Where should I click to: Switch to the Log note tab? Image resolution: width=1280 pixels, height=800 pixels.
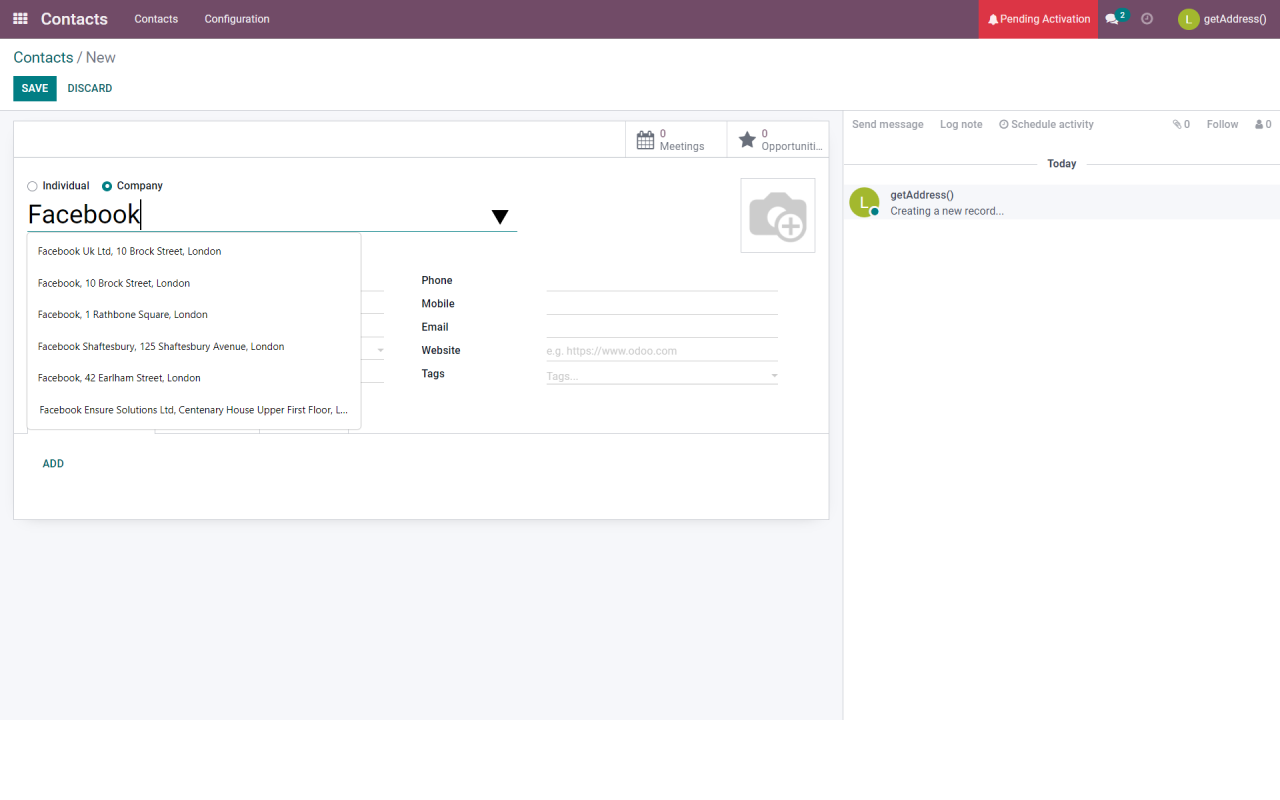961,124
